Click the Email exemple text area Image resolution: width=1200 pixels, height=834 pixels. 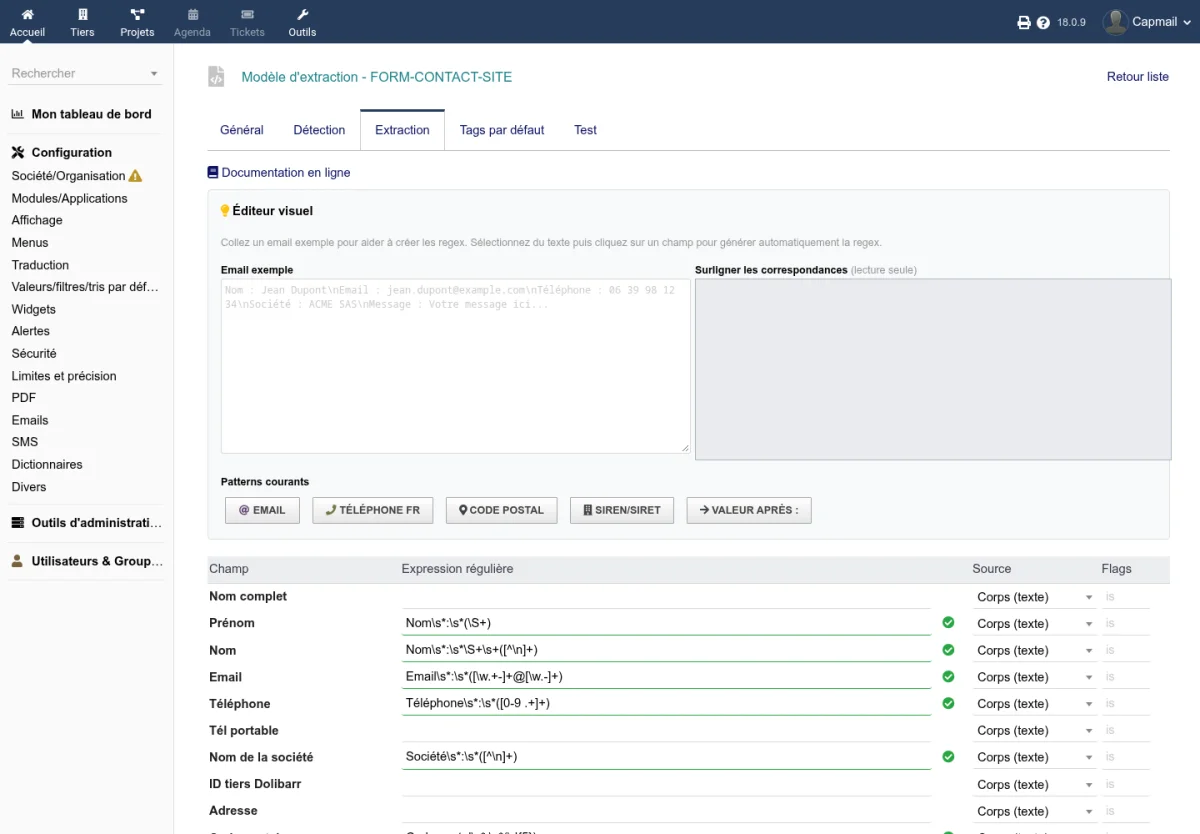pos(455,366)
